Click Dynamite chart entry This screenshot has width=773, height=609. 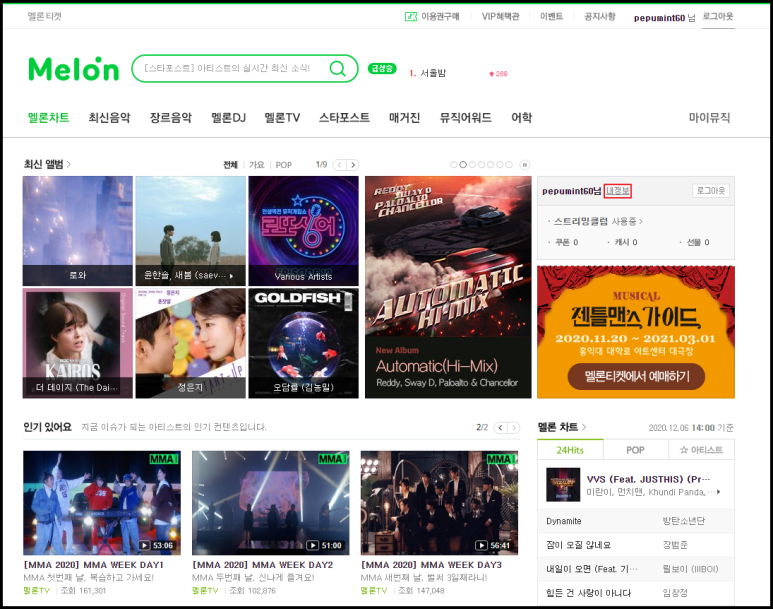(563, 521)
